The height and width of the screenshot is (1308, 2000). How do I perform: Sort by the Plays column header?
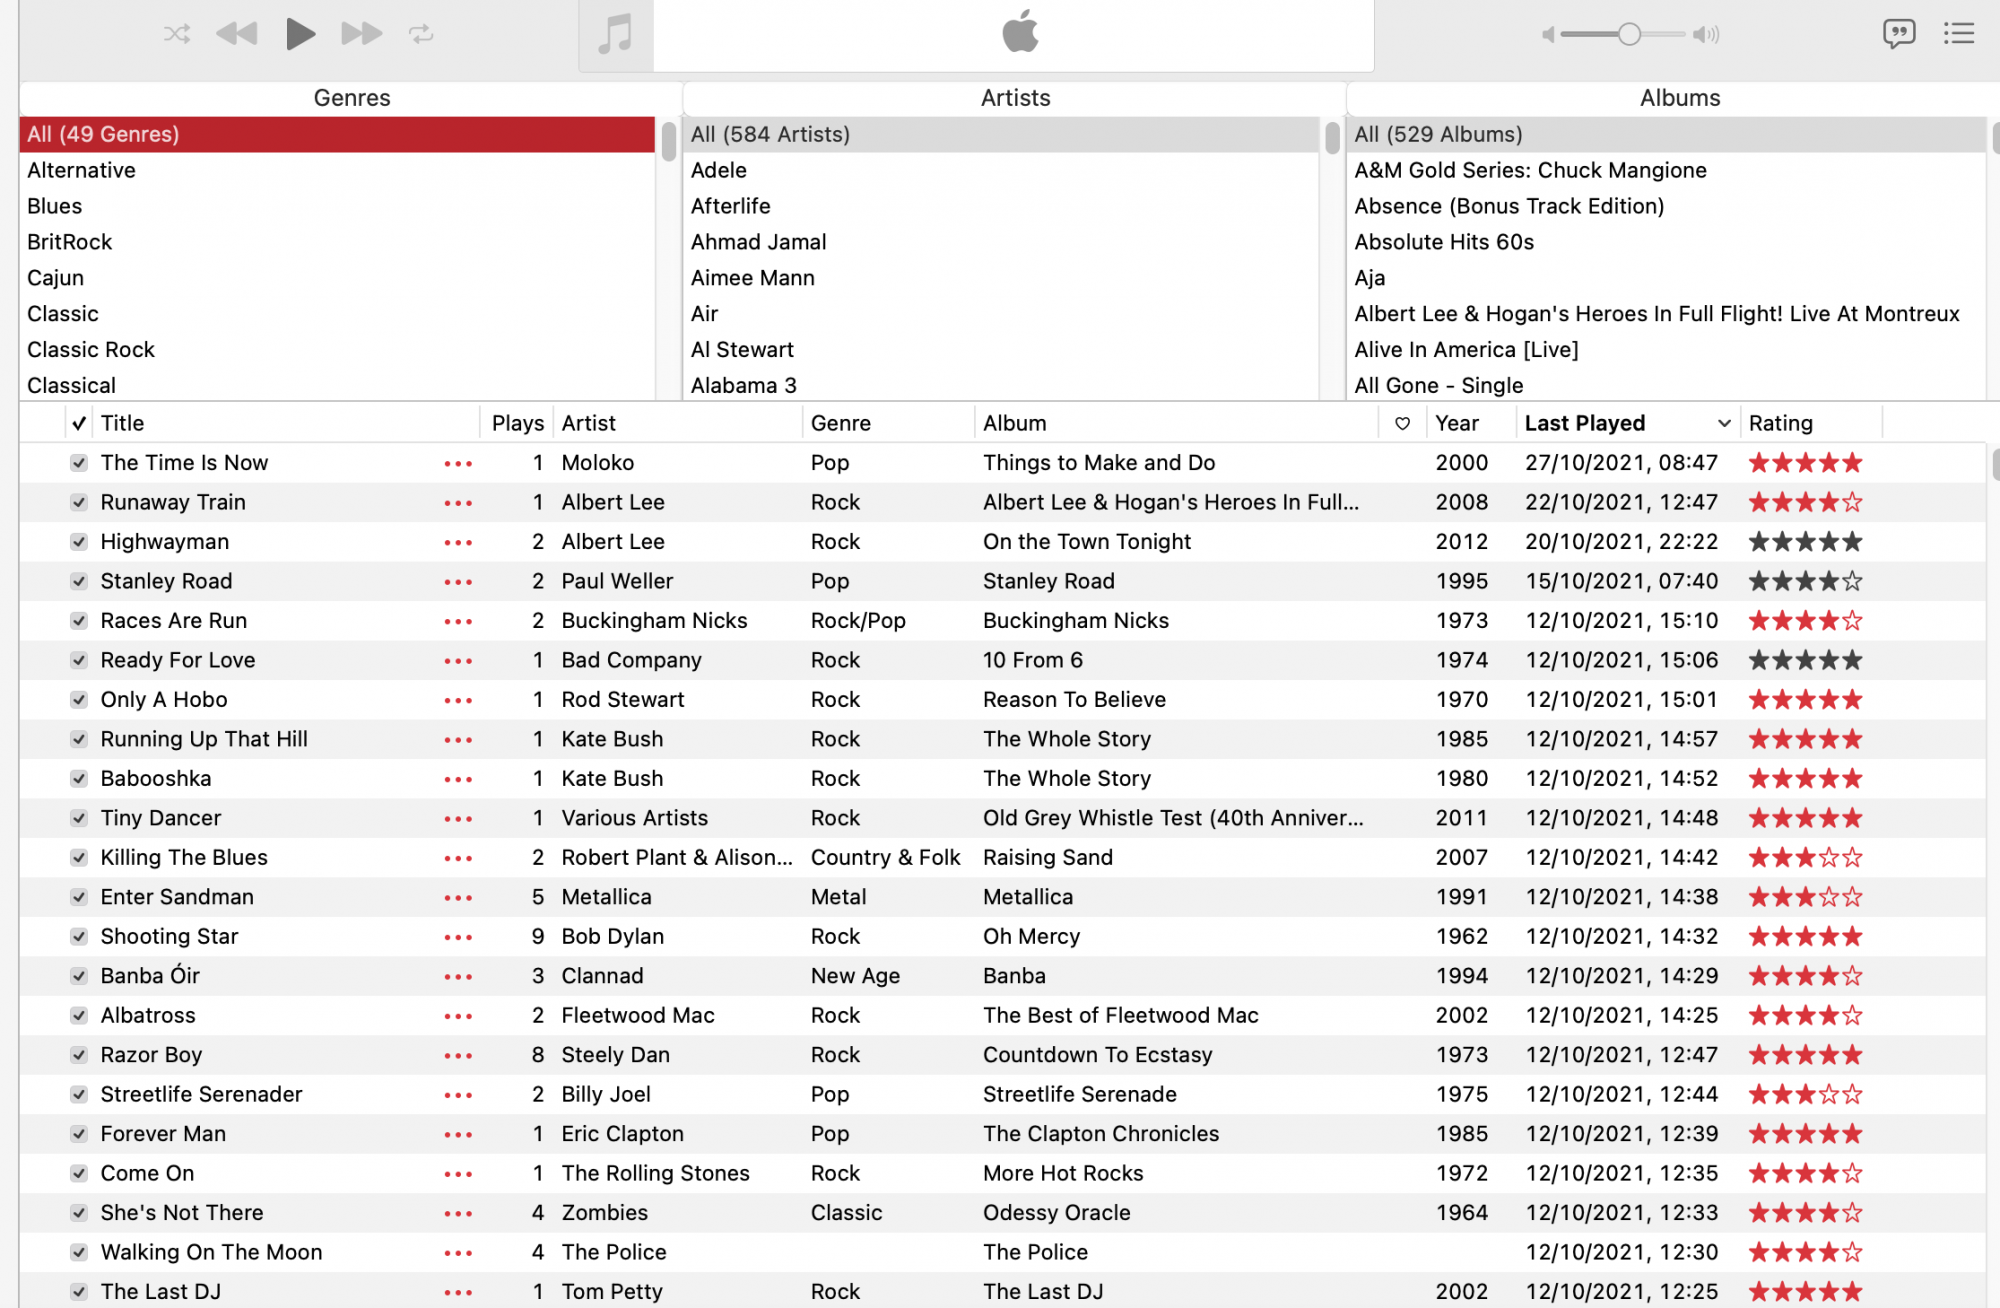click(517, 423)
